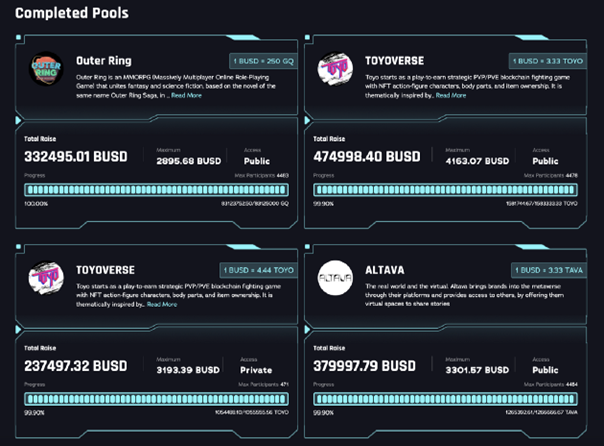Click square corner marker on Outer Ring card

coord(18,37)
